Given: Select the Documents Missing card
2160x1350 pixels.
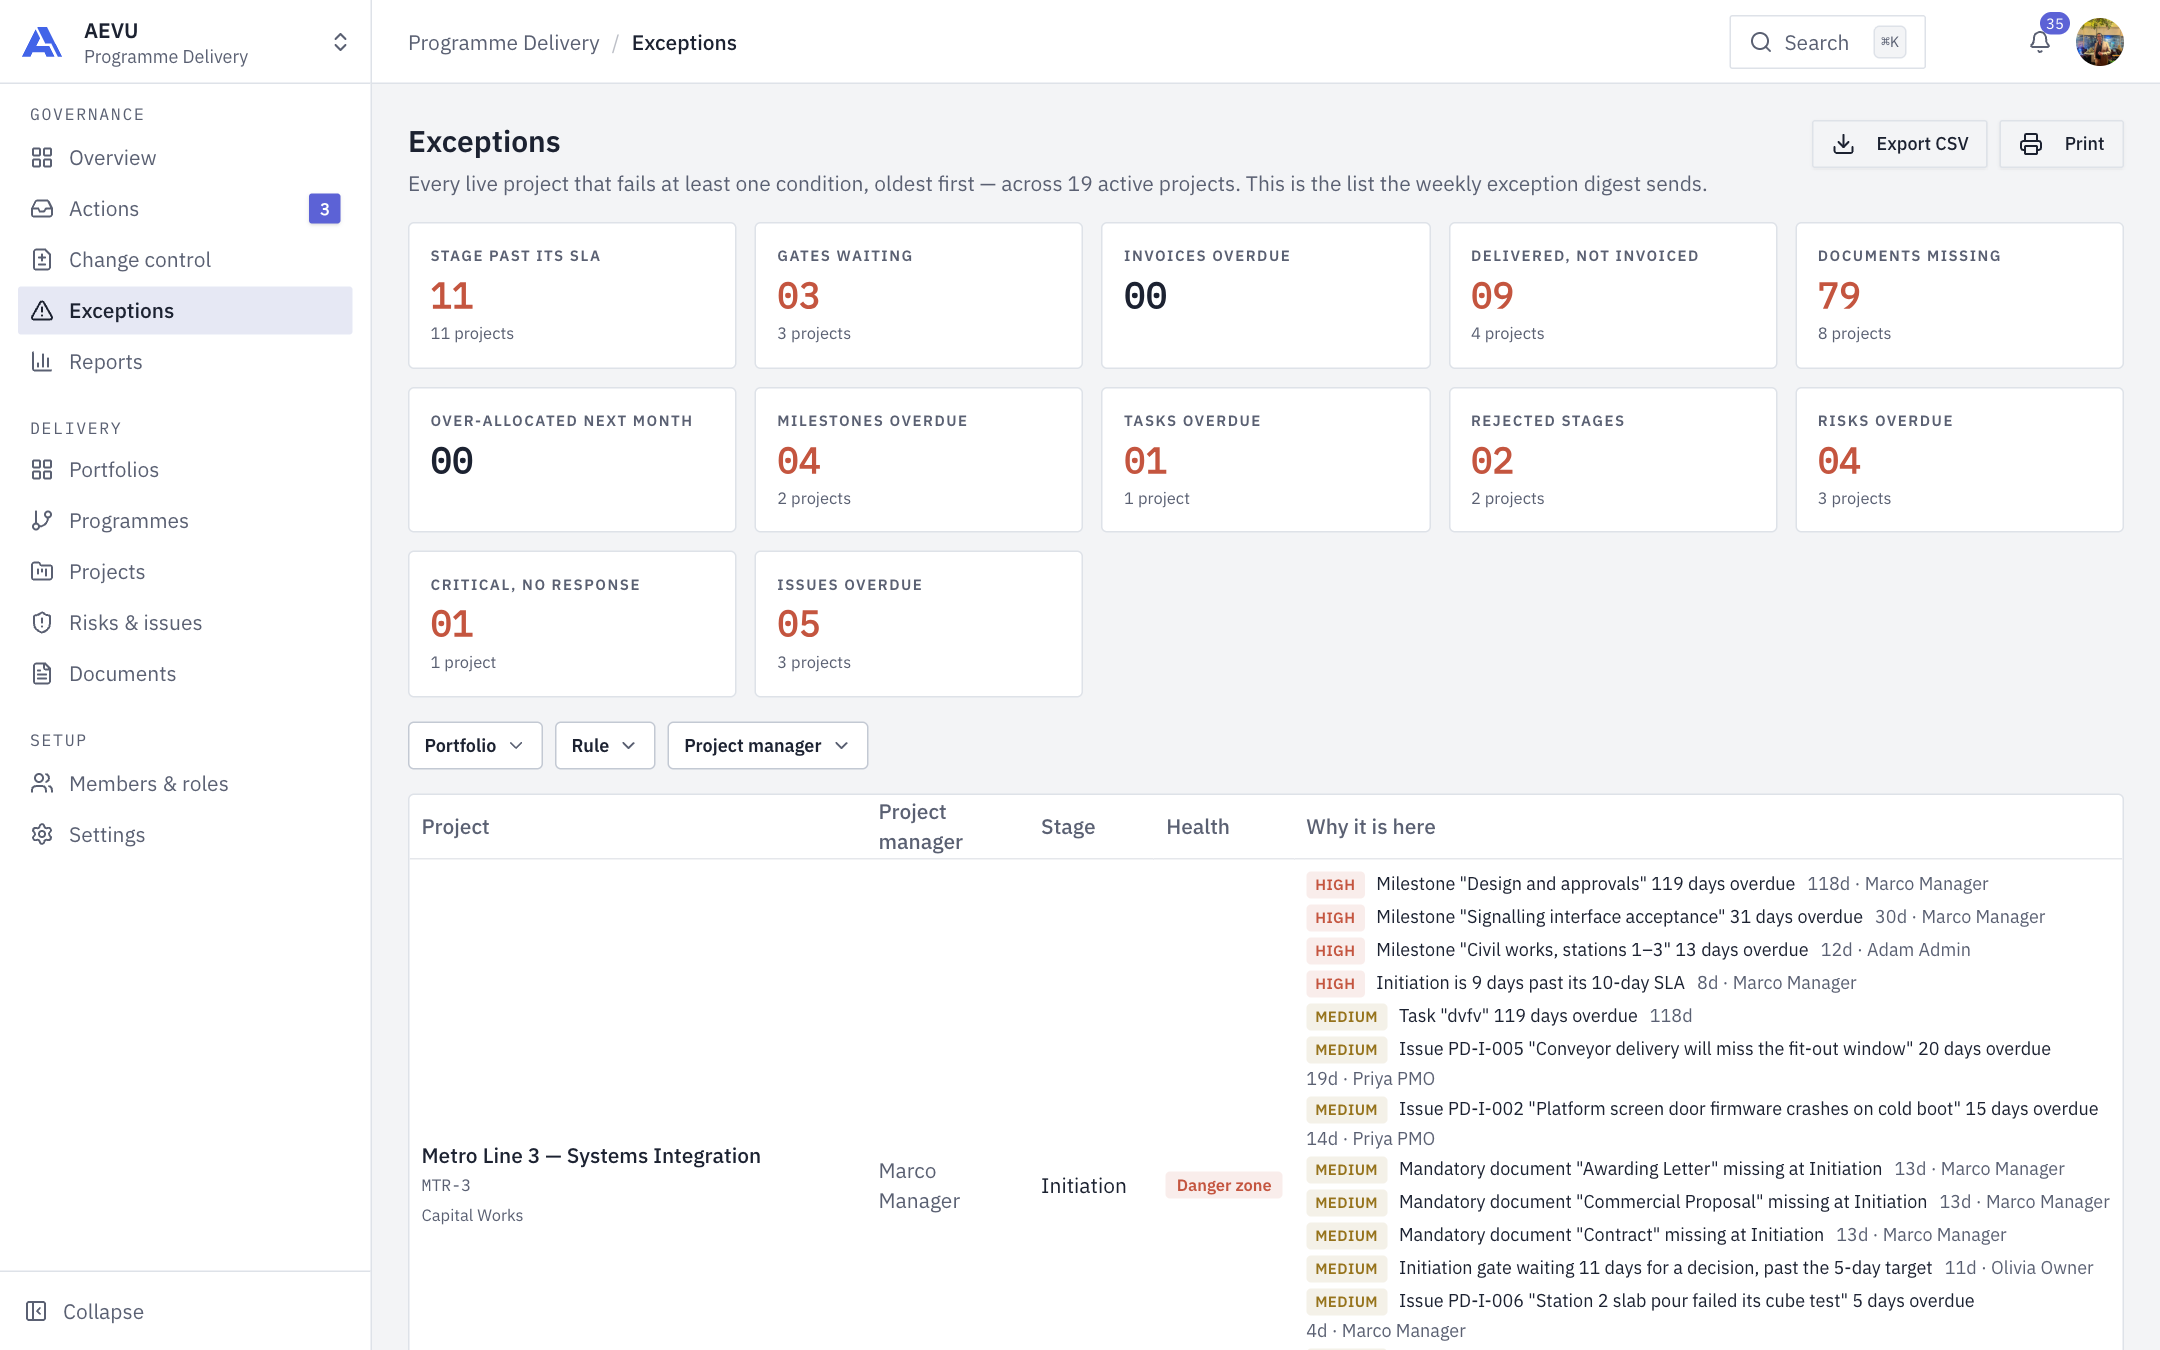Looking at the screenshot, I should click(x=1959, y=295).
